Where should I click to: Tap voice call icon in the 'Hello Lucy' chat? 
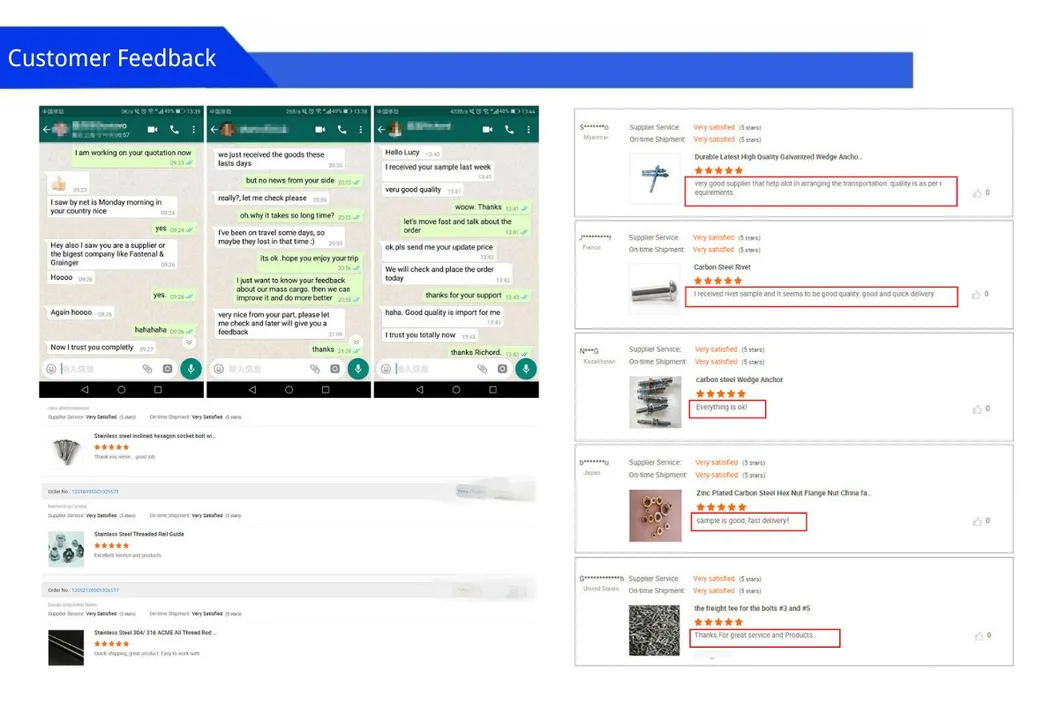coord(510,130)
